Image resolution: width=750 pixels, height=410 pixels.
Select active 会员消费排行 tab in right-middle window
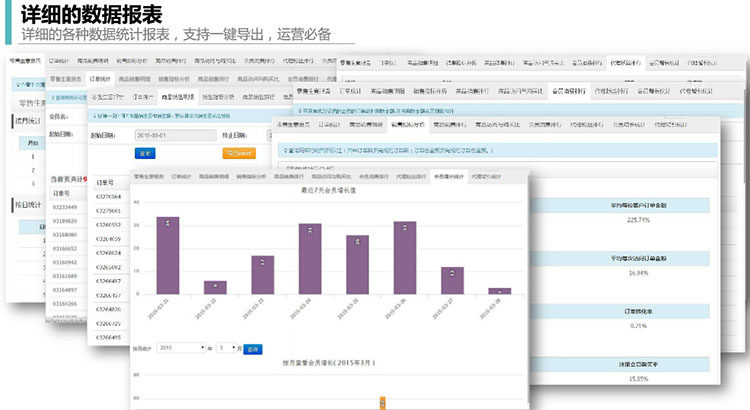(569, 91)
